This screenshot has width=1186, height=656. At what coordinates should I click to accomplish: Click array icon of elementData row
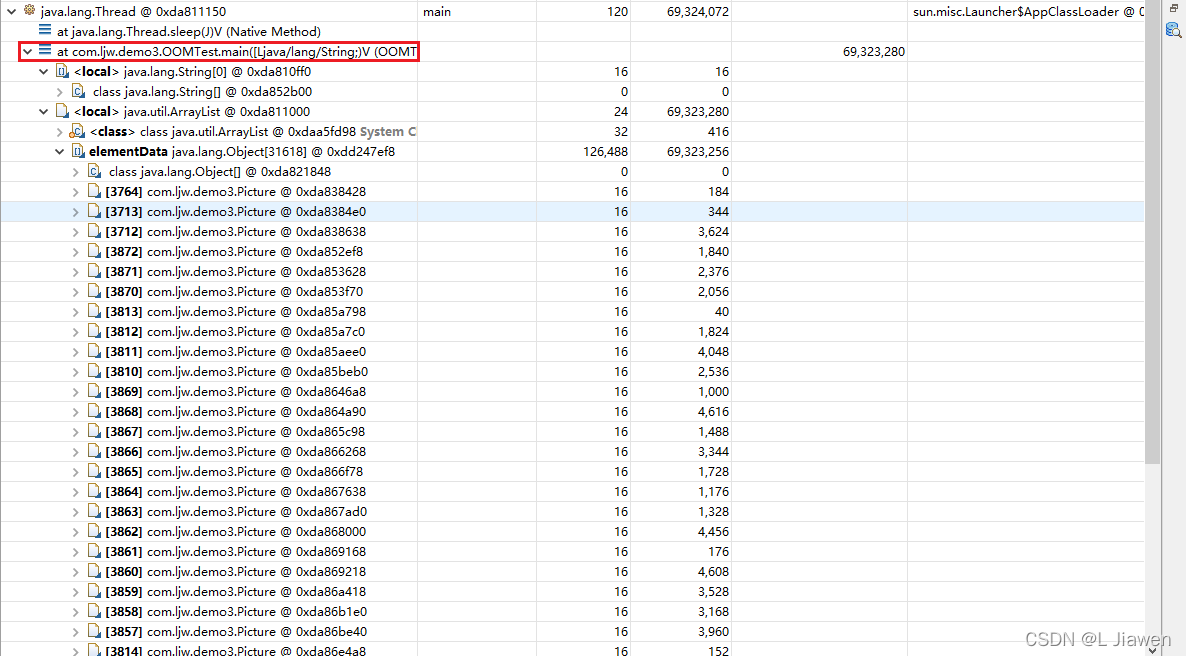click(x=78, y=151)
